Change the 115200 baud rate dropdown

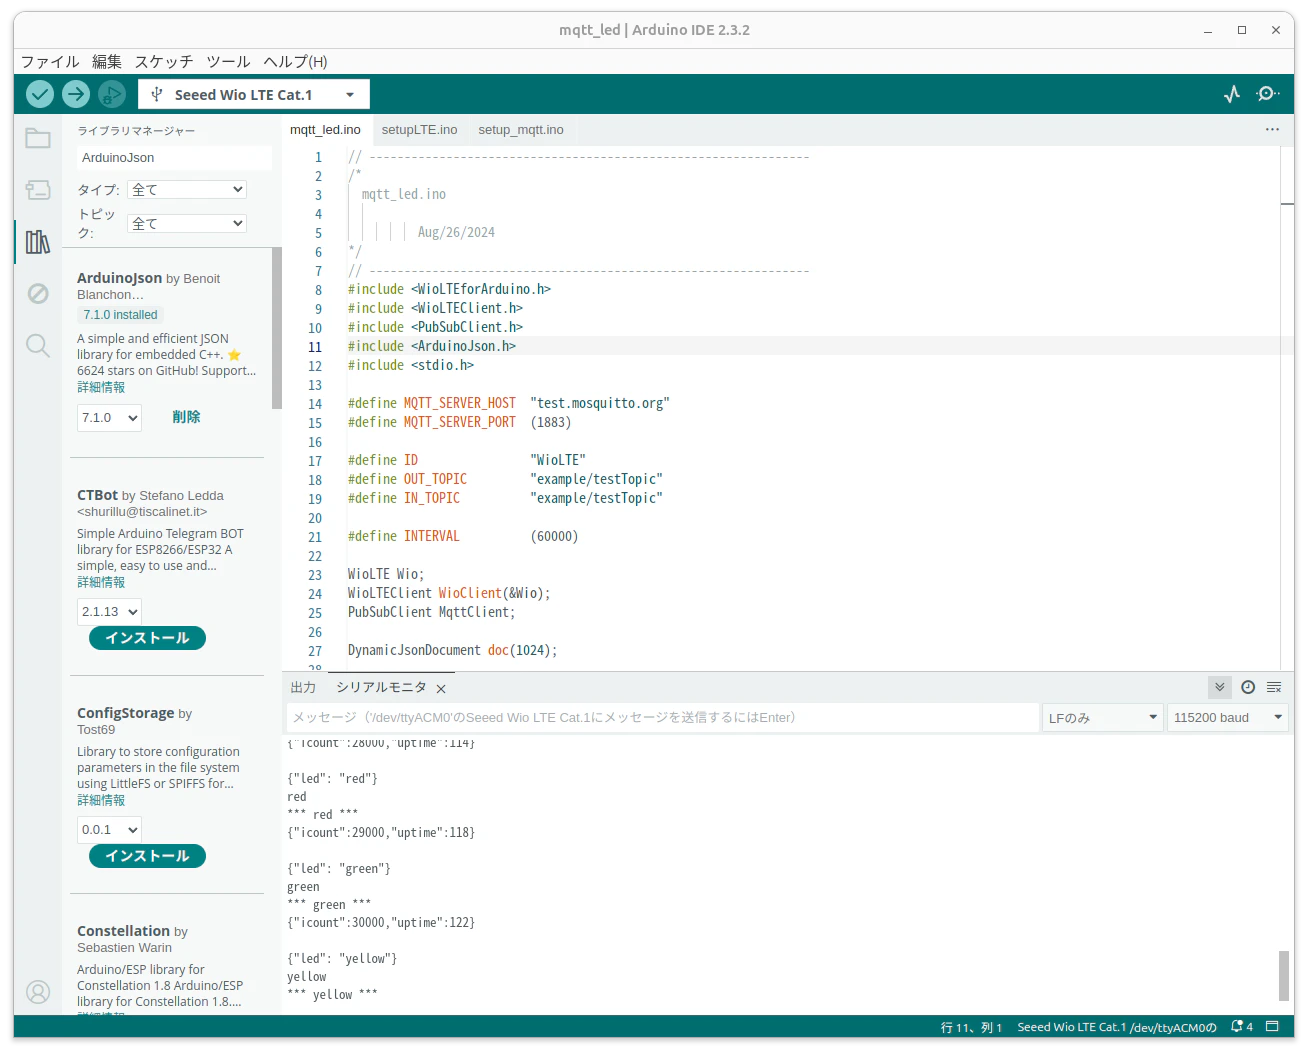pyautogui.click(x=1228, y=717)
